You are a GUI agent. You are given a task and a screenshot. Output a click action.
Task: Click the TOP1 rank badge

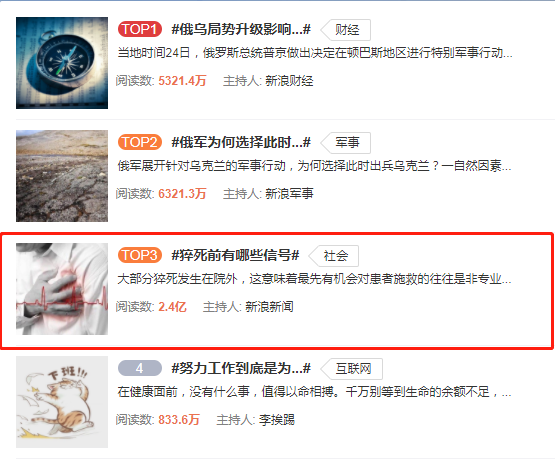tap(140, 29)
